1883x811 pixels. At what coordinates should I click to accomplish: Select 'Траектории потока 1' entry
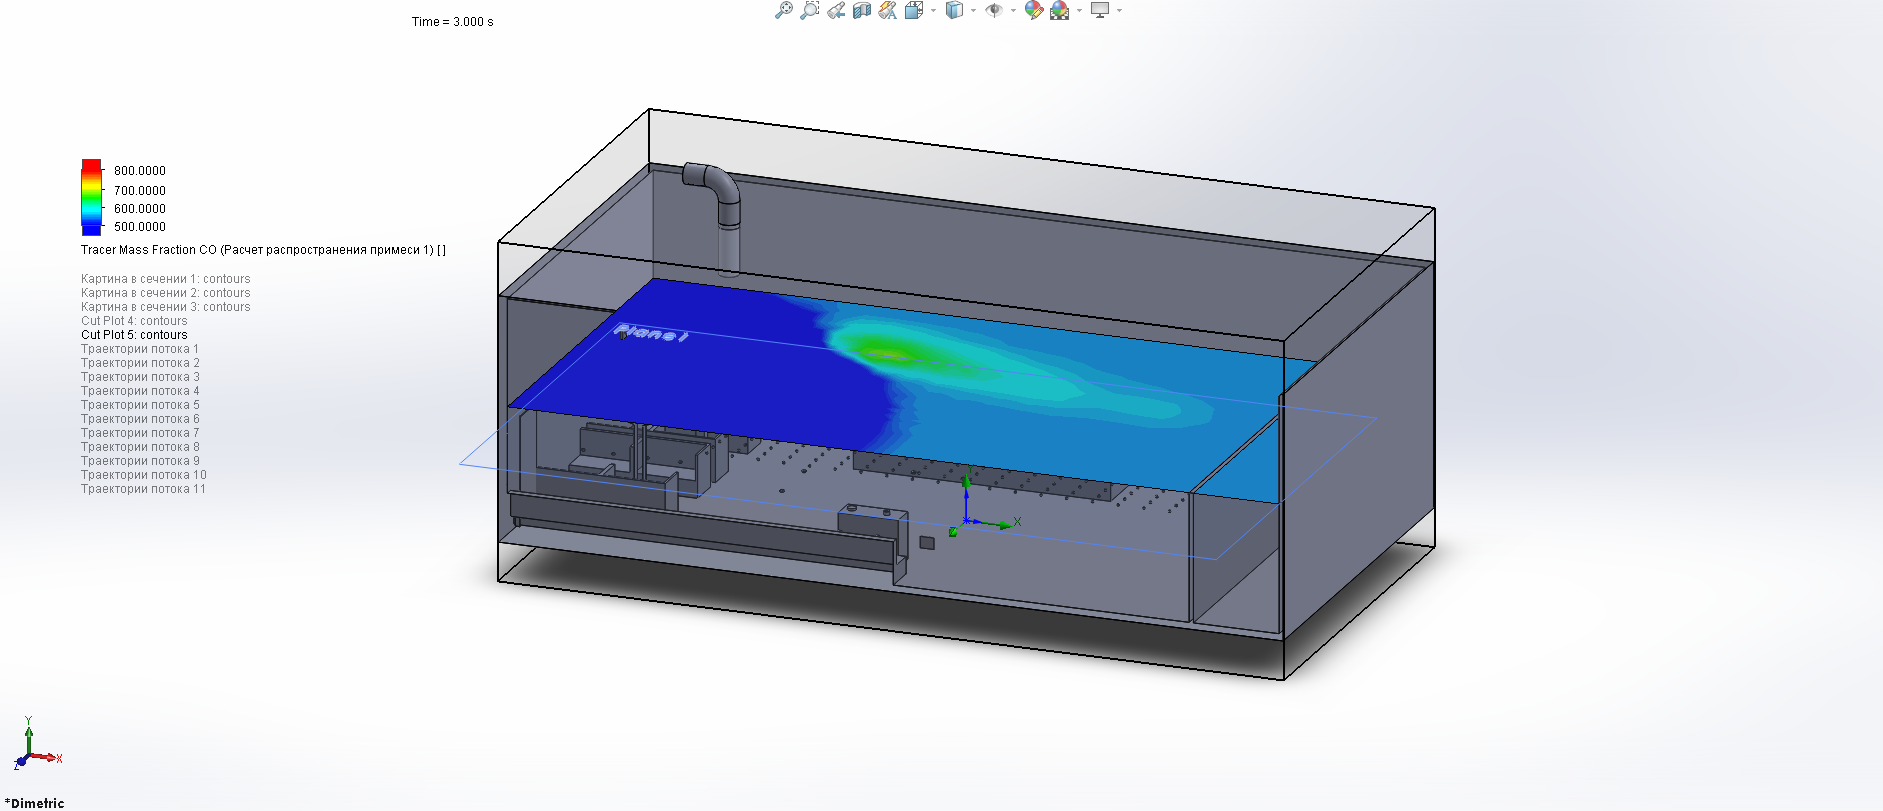tap(140, 349)
